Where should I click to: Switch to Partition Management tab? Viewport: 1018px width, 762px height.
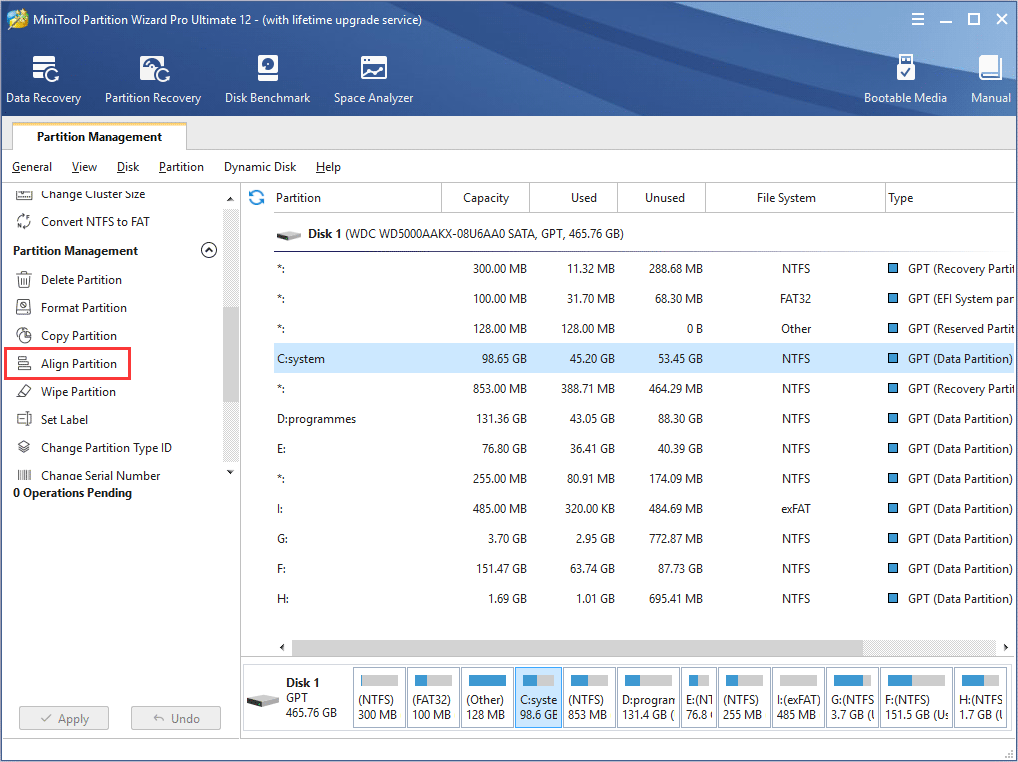click(99, 137)
